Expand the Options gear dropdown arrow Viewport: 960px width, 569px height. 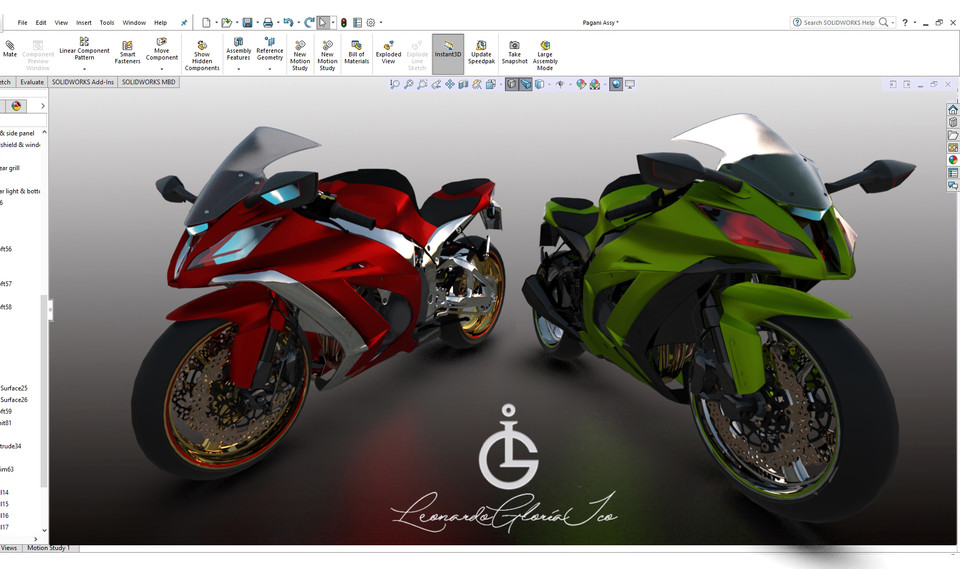pos(381,23)
